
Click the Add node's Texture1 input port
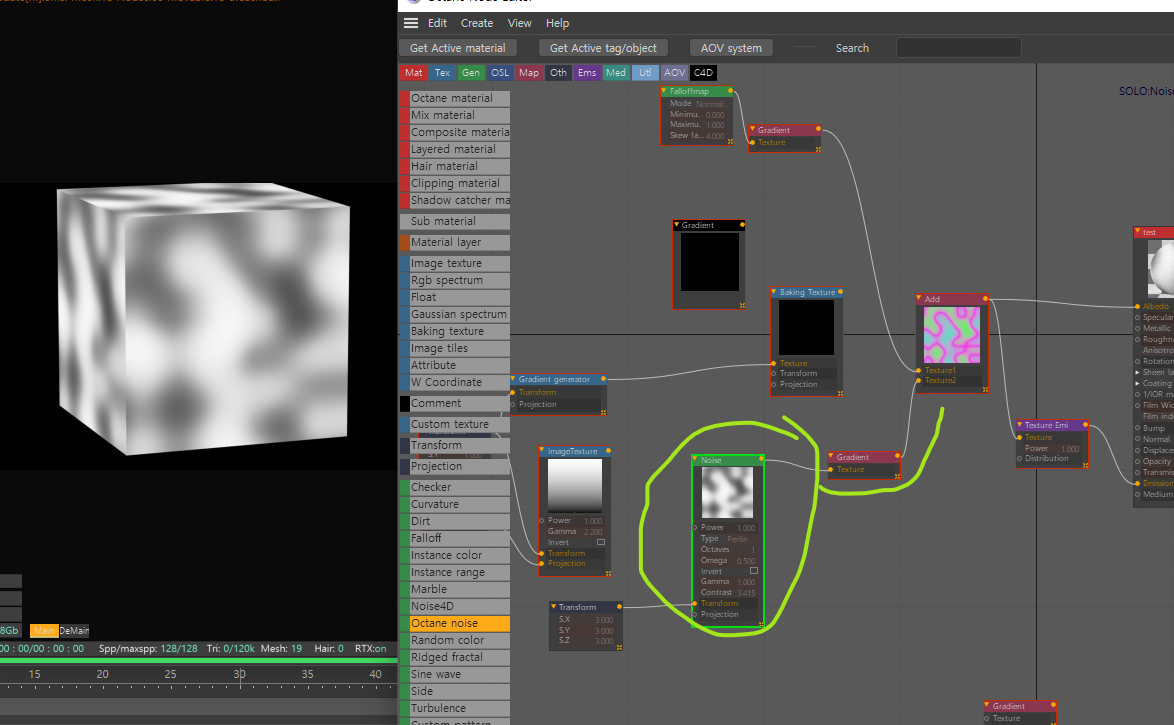pyautogui.click(x=919, y=370)
